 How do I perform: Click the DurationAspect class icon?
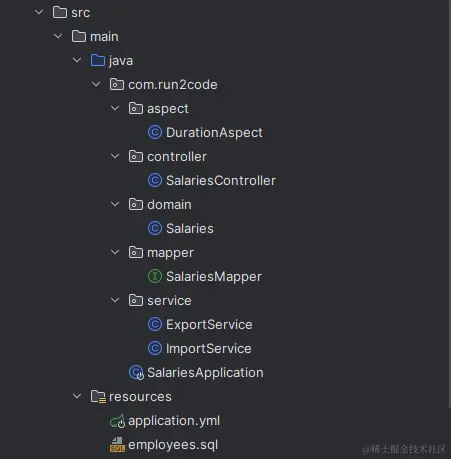(155, 132)
